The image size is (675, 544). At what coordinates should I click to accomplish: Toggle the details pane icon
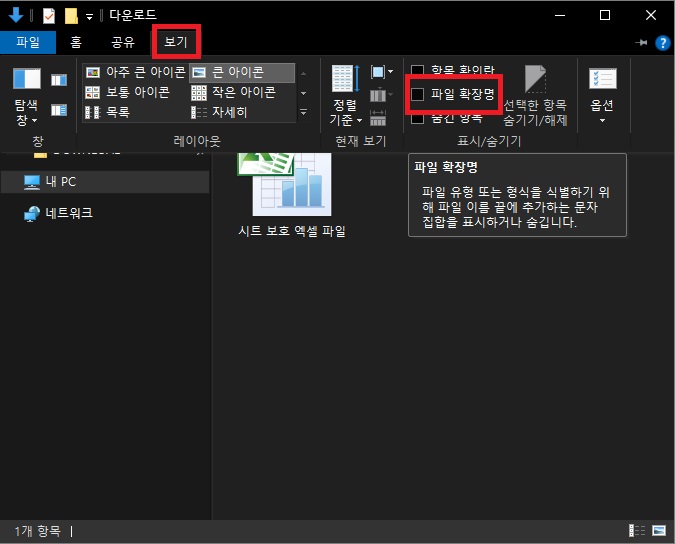[59, 110]
